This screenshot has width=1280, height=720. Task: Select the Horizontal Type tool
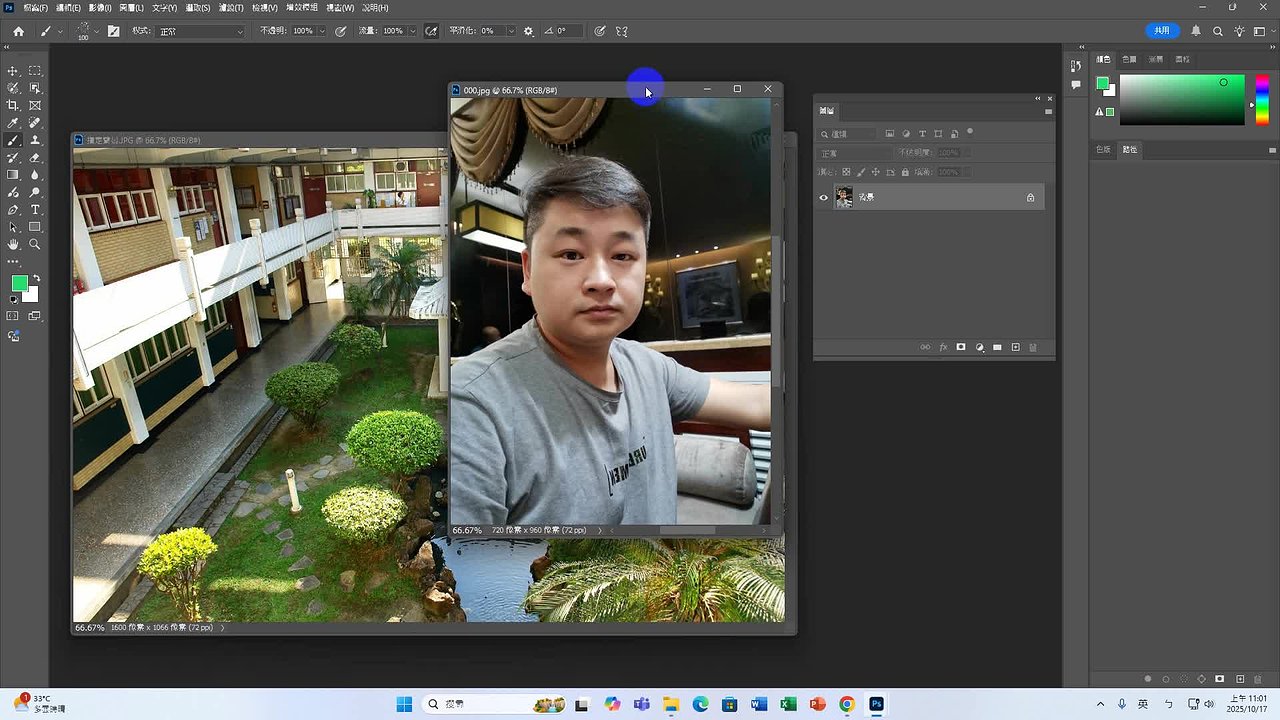pos(35,210)
